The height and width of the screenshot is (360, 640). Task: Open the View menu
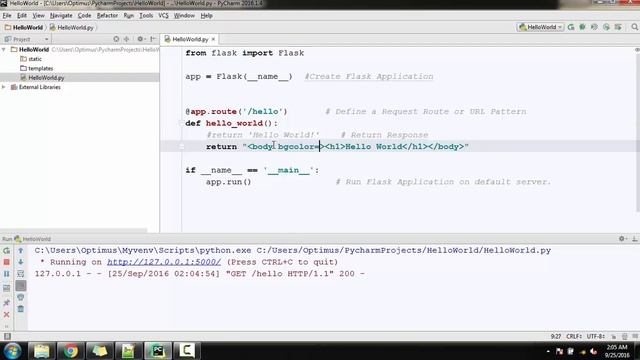pos(38,16)
